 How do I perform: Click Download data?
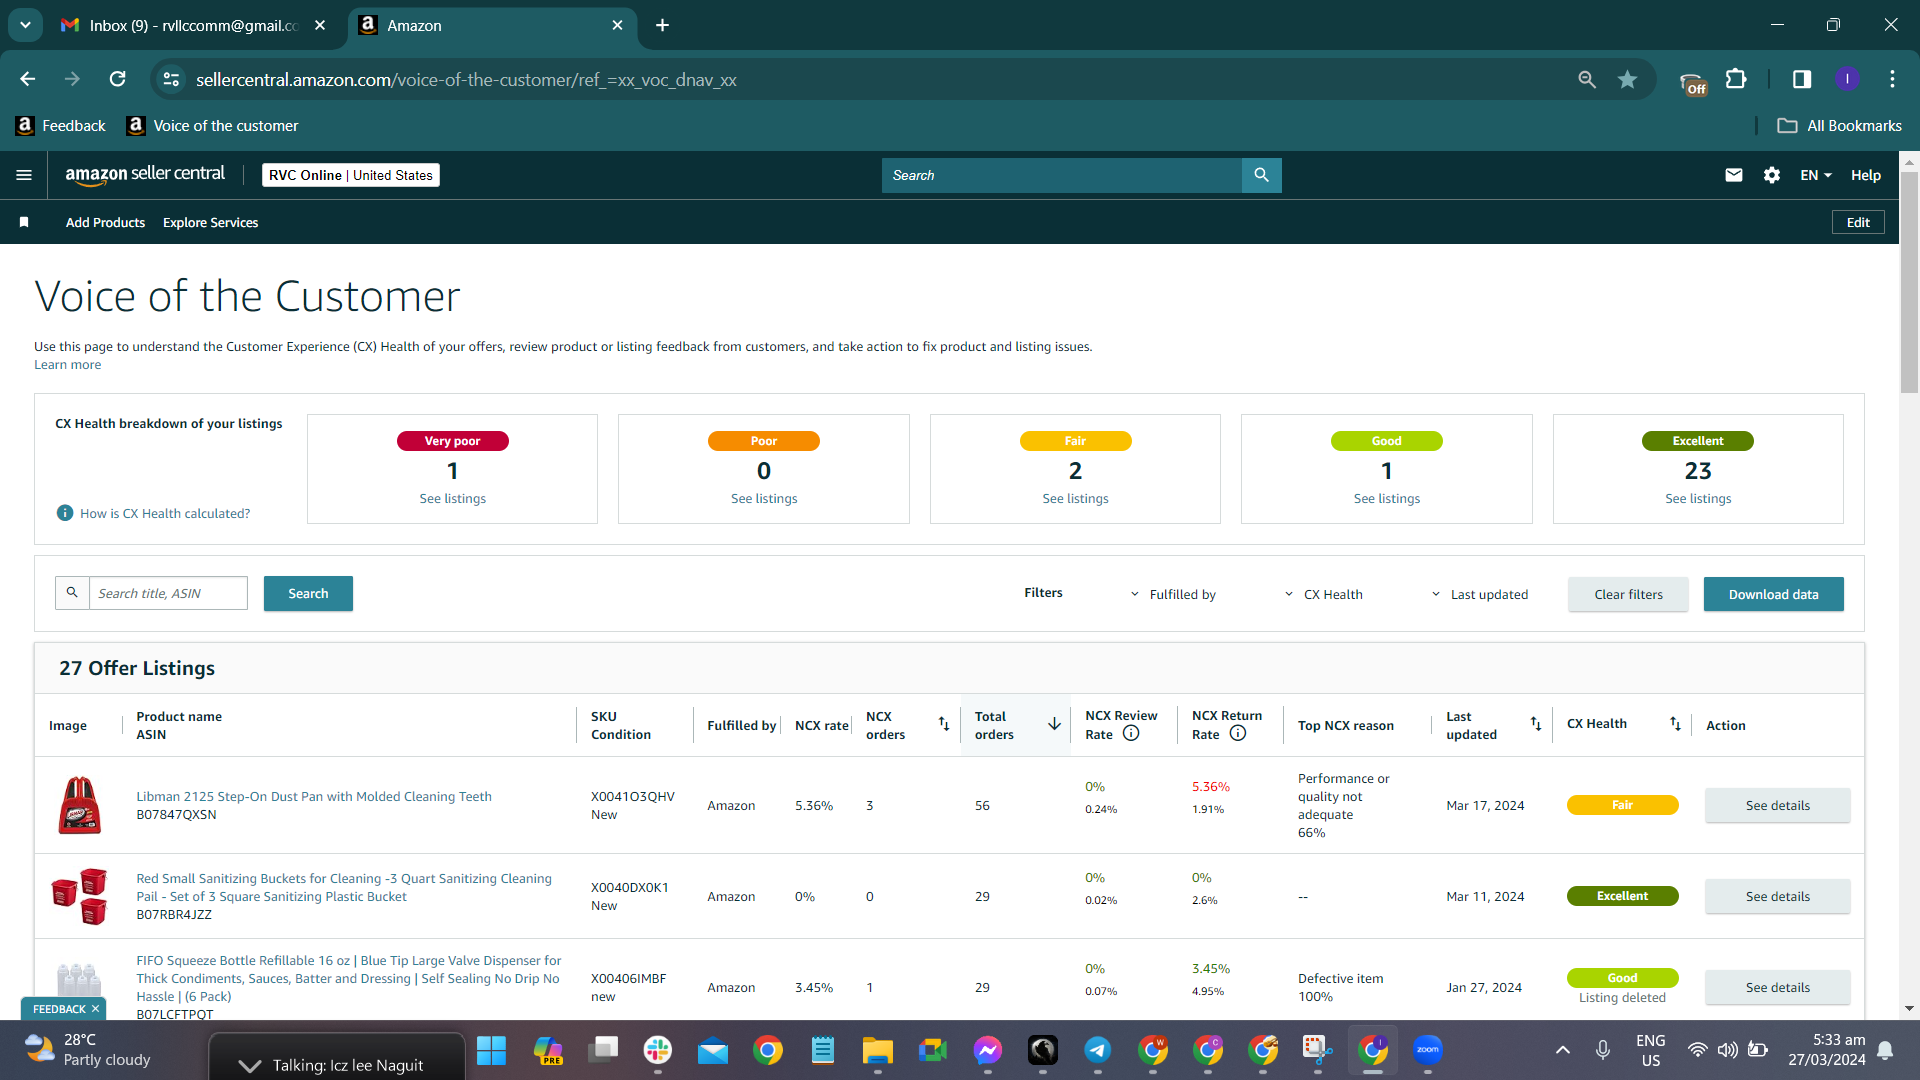click(x=1774, y=594)
